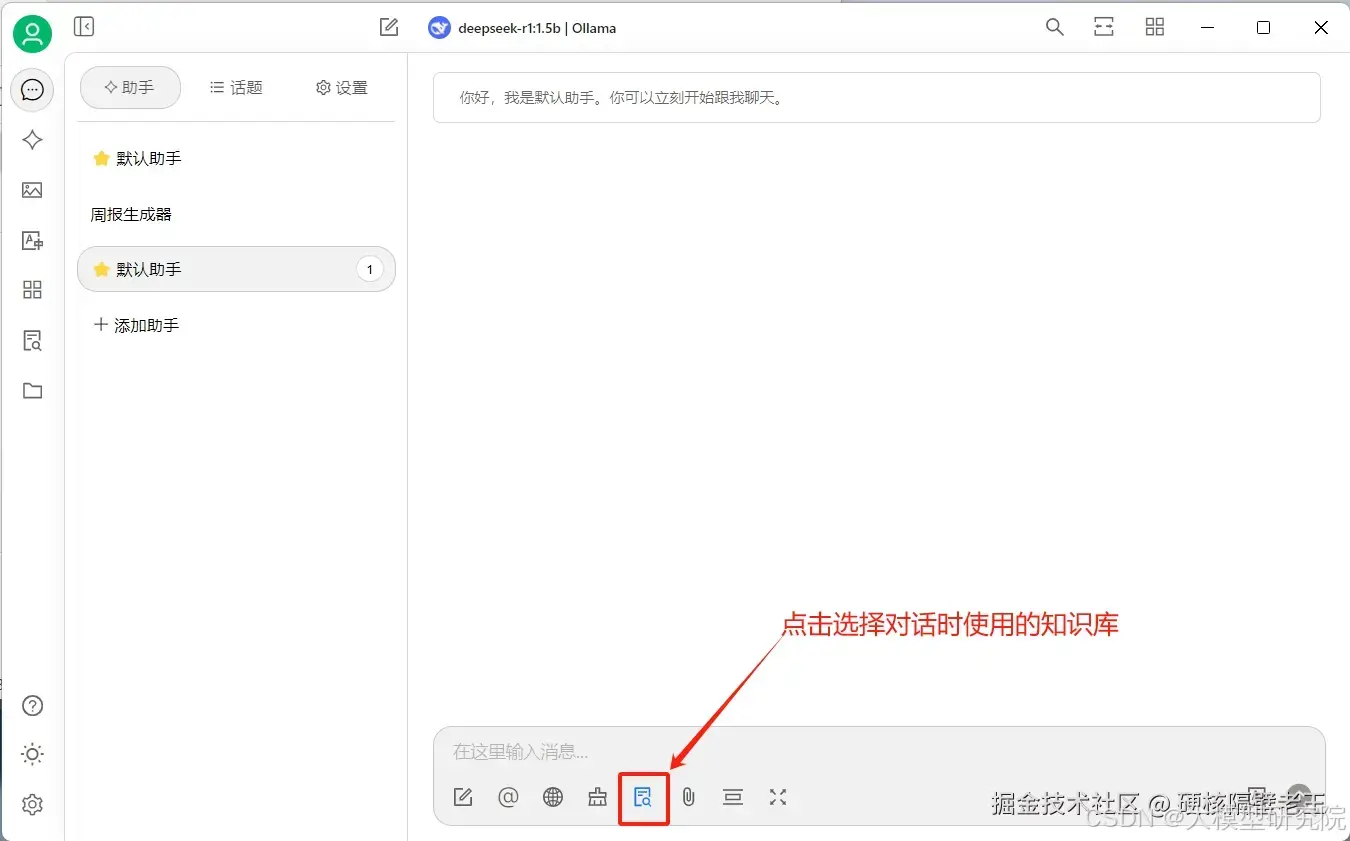1350x841 pixels.
Task: Open the translate sidebar icon
Action: [x=32, y=240]
